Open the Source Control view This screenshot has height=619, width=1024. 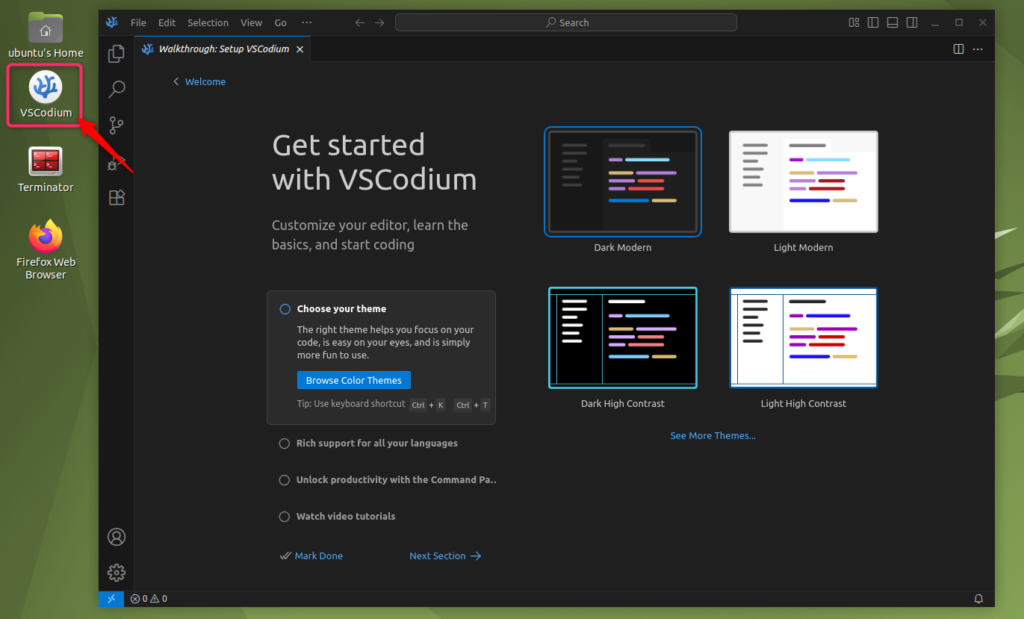coord(116,125)
